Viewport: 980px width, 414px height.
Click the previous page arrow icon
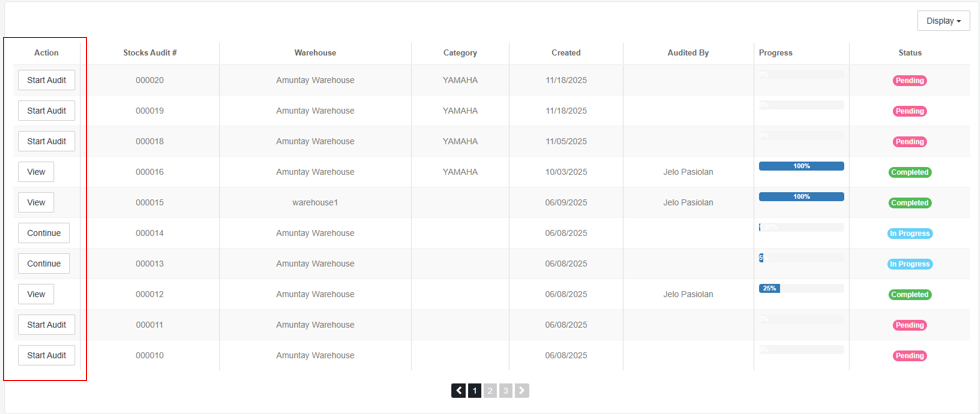point(459,391)
